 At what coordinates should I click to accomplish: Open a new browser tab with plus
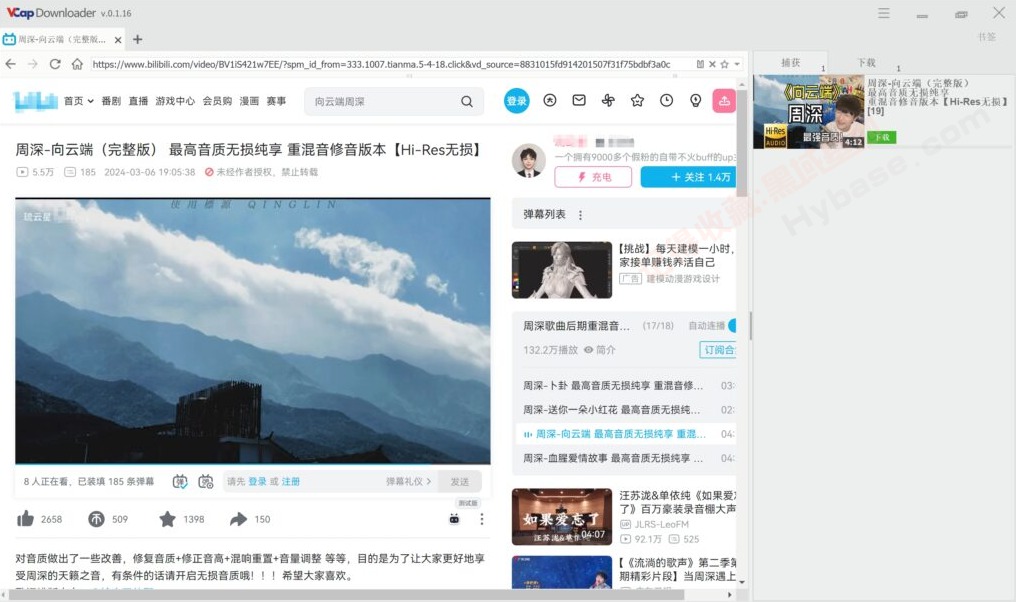coord(138,40)
